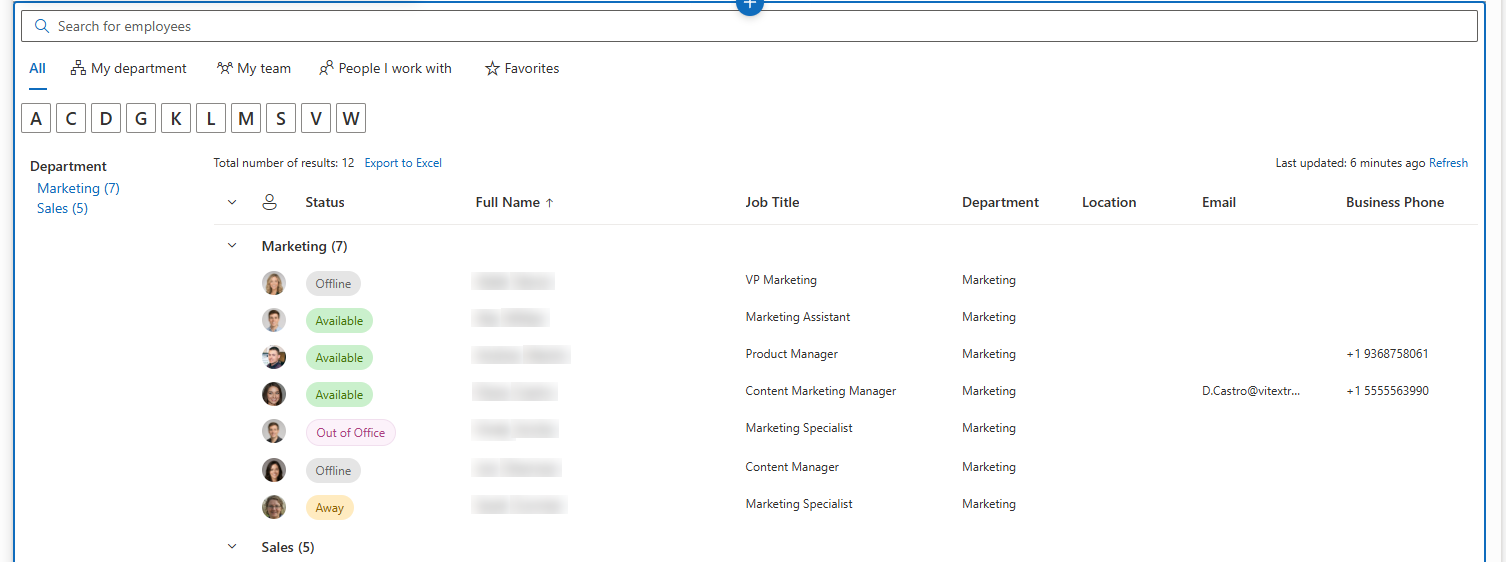Collapse all groups via header chevron
This screenshot has width=1506, height=562.
click(232, 202)
